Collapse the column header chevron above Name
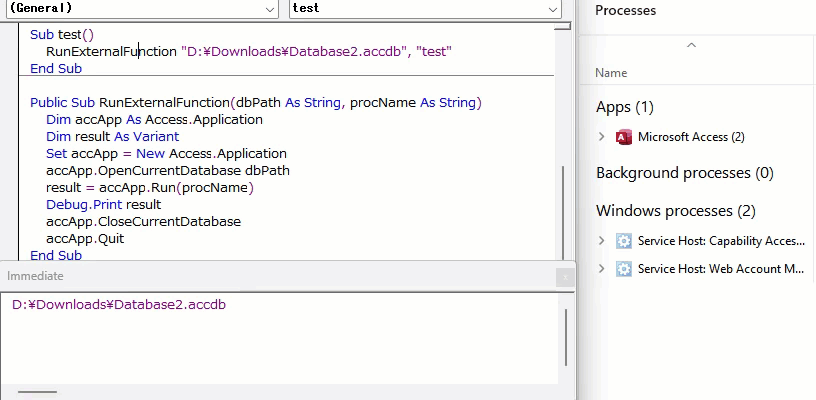Screen dimensions: 816x400 click(691, 45)
